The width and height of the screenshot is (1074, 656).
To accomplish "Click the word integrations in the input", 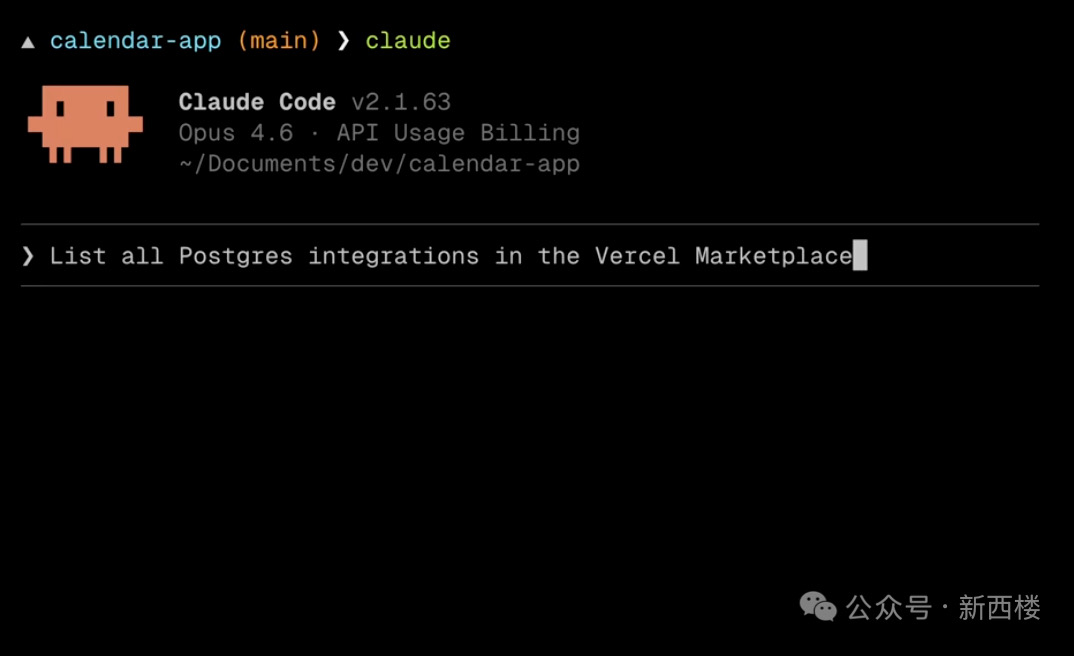I will (393, 256).
